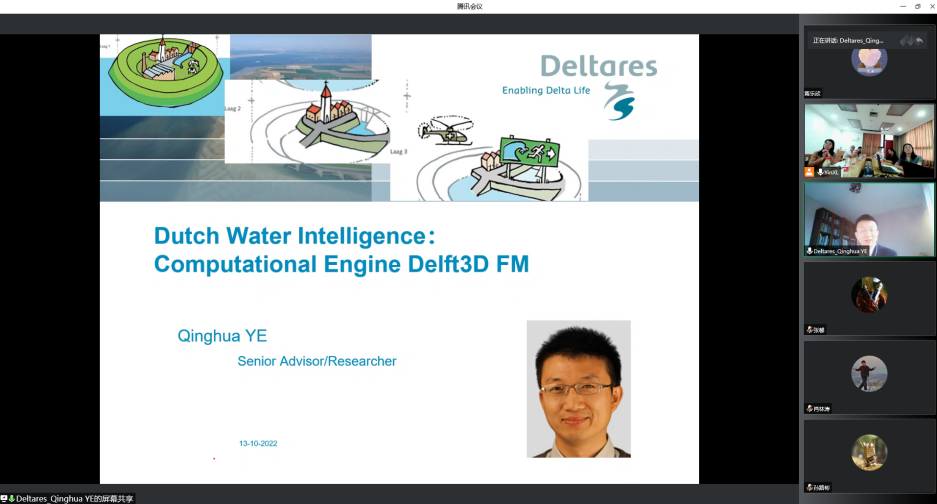
Task: Click the layout icon in speaker banner
Action: tap(906, 41)
